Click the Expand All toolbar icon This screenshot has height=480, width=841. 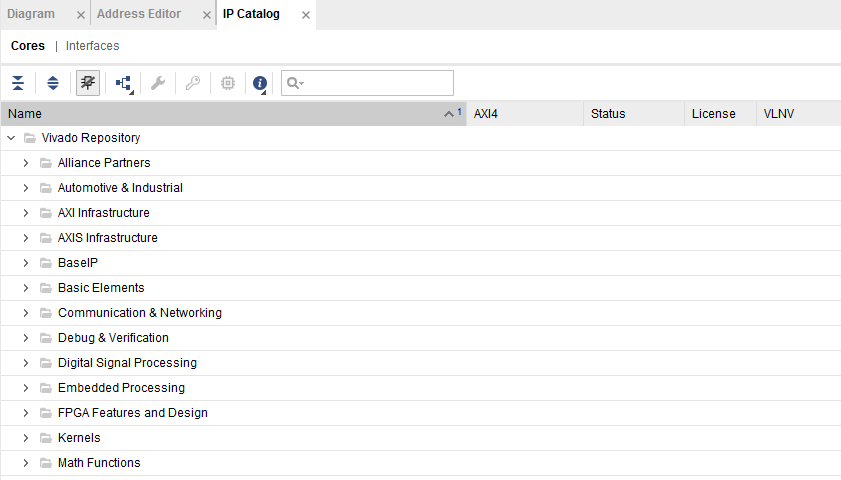click(x=53, y=83)
